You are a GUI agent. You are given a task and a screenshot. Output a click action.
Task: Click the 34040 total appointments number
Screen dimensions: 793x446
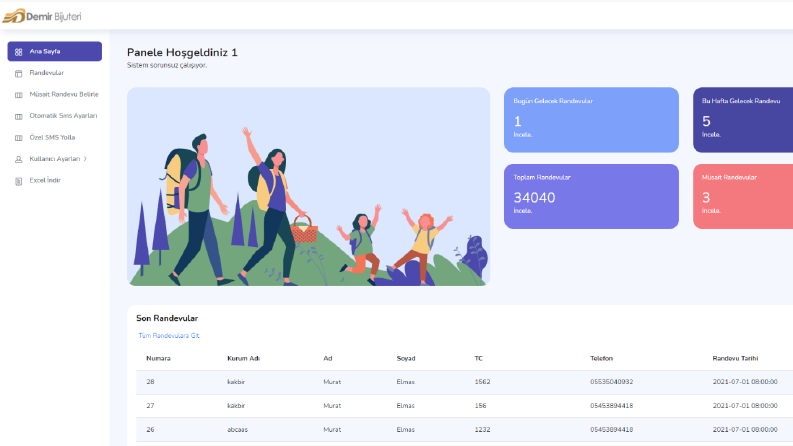click(x=535, y=198)
